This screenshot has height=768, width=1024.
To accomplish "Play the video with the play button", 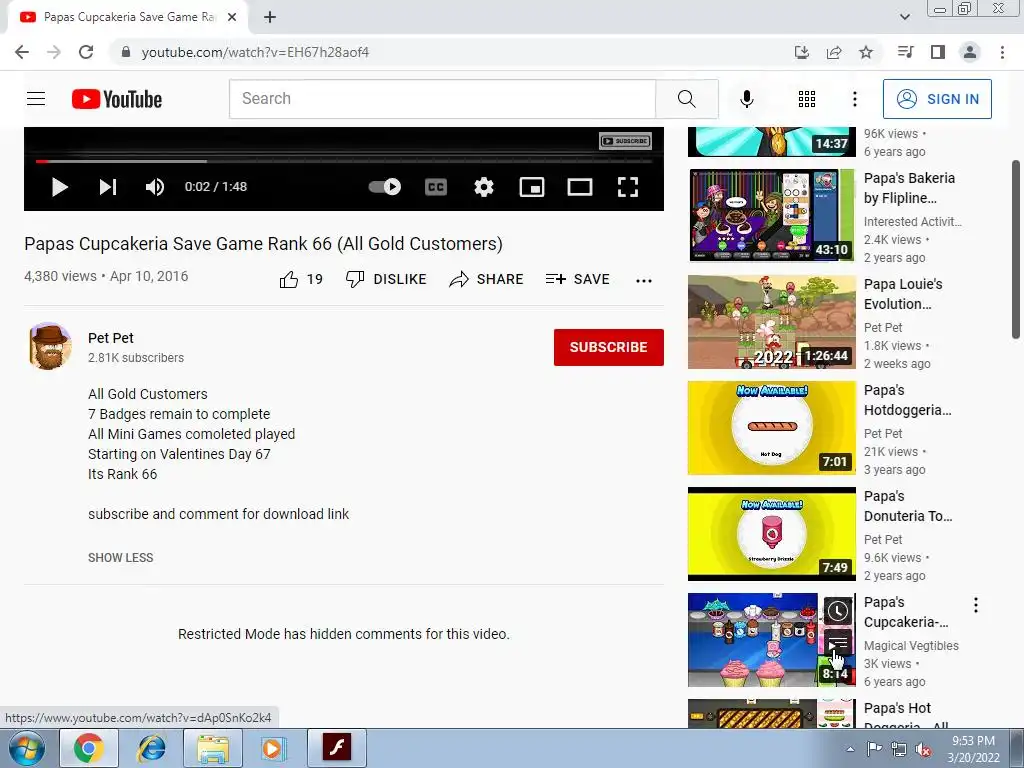I will click(59, 187).
